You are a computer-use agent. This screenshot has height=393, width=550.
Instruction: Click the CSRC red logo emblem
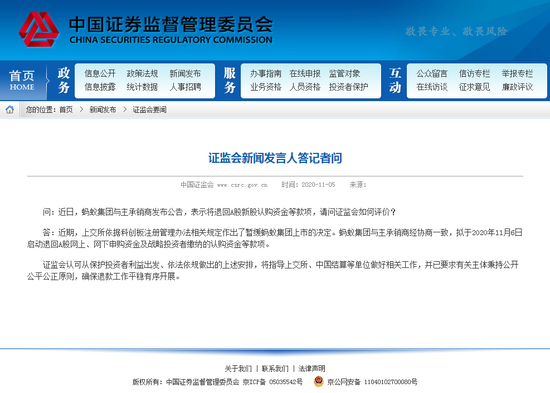pos(39,29)
